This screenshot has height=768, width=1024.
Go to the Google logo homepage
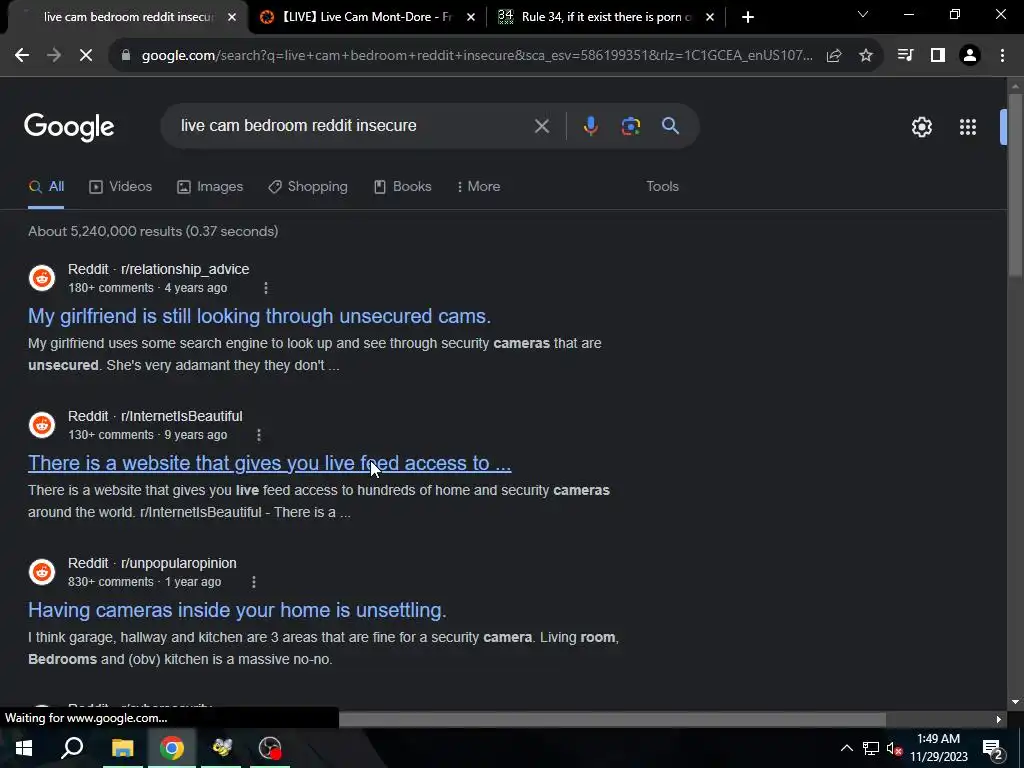[x=69, y=127]
